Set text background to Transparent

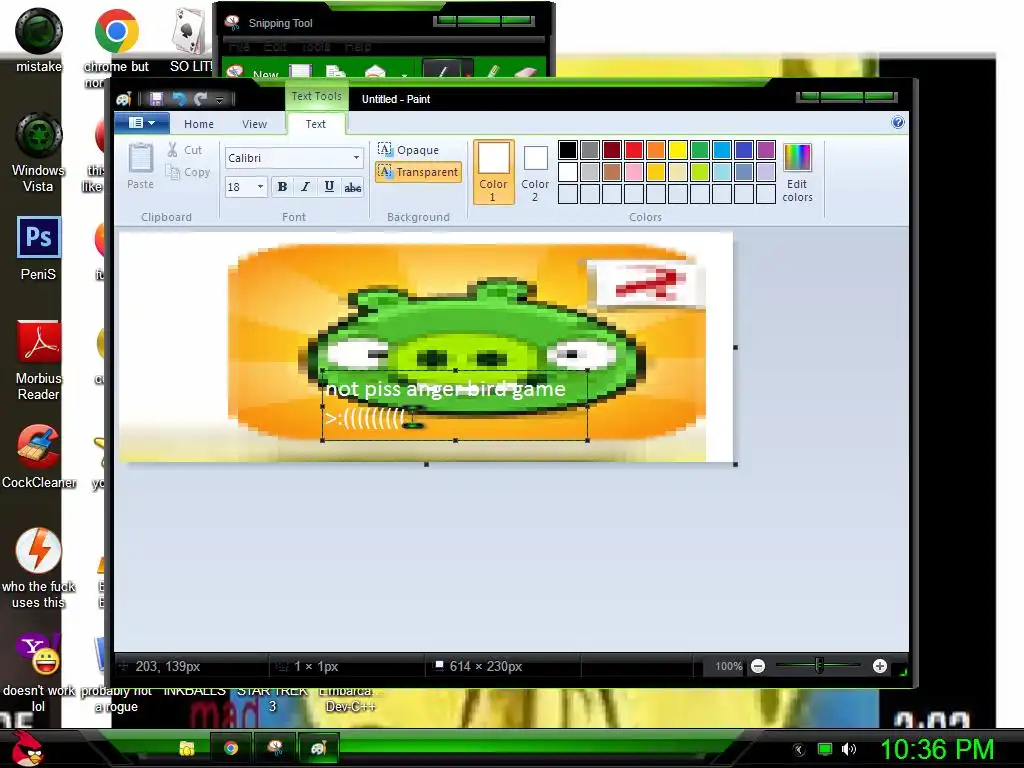click(419, 172)
